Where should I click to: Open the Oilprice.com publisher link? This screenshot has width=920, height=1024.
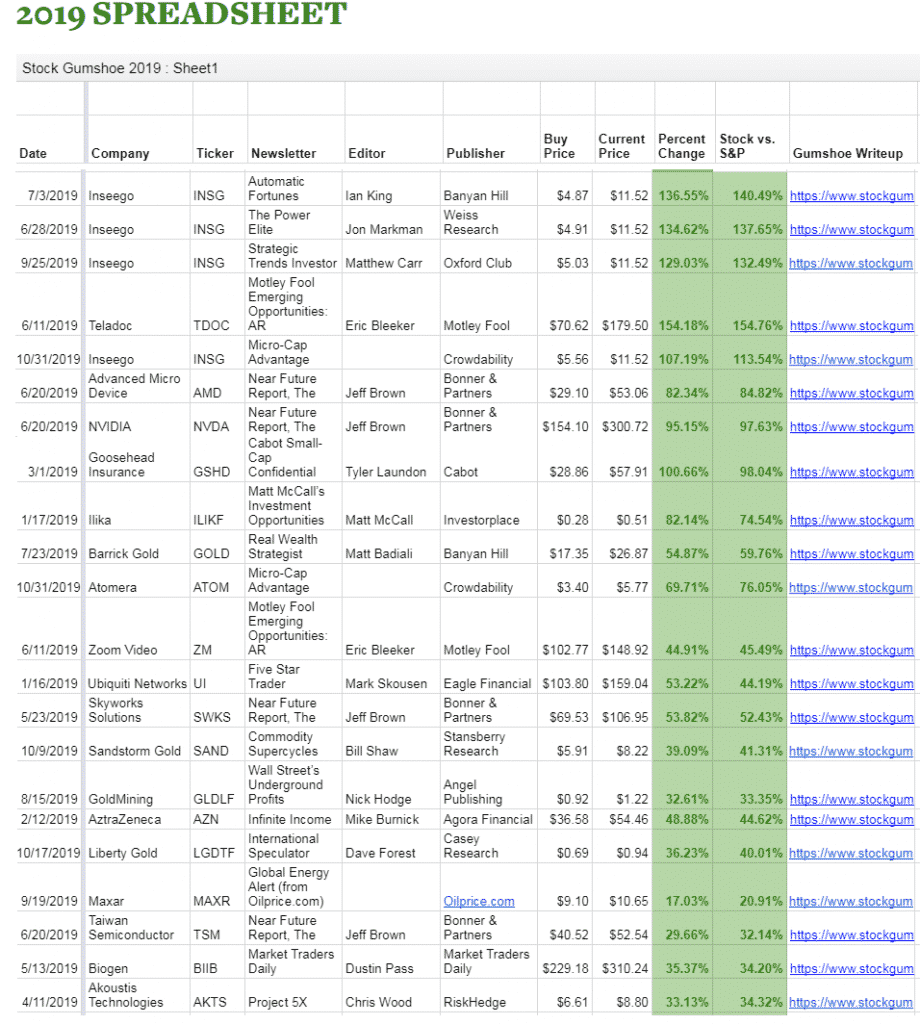479,901
